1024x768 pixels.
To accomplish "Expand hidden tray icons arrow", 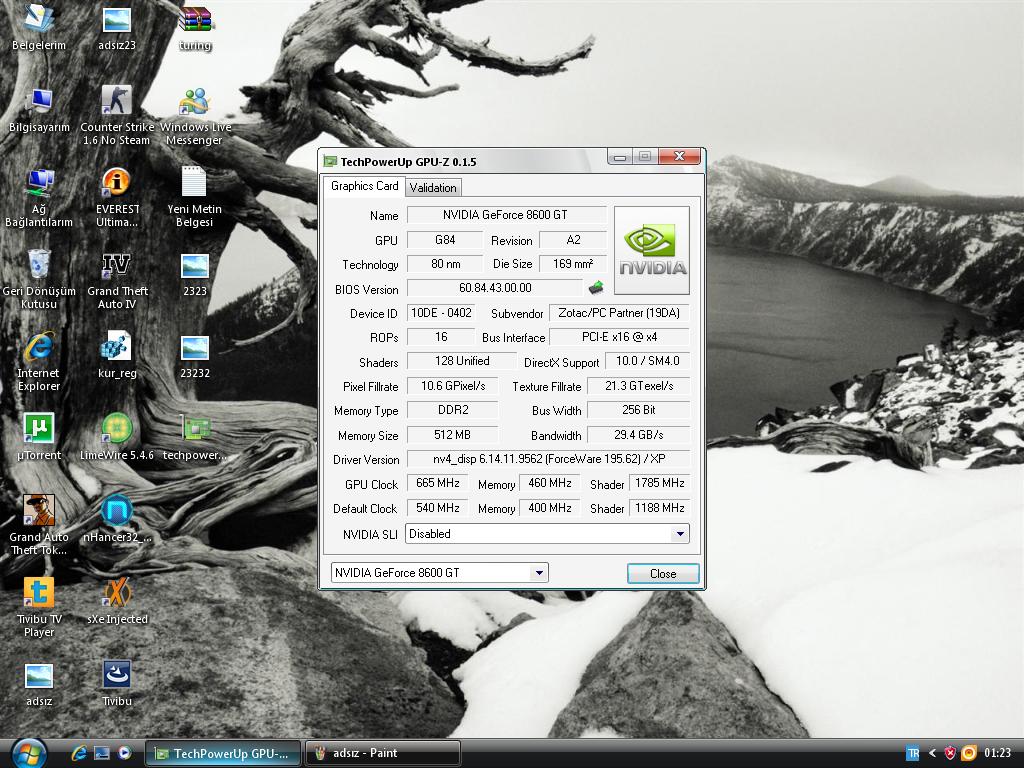I will (x=933, y=754).
